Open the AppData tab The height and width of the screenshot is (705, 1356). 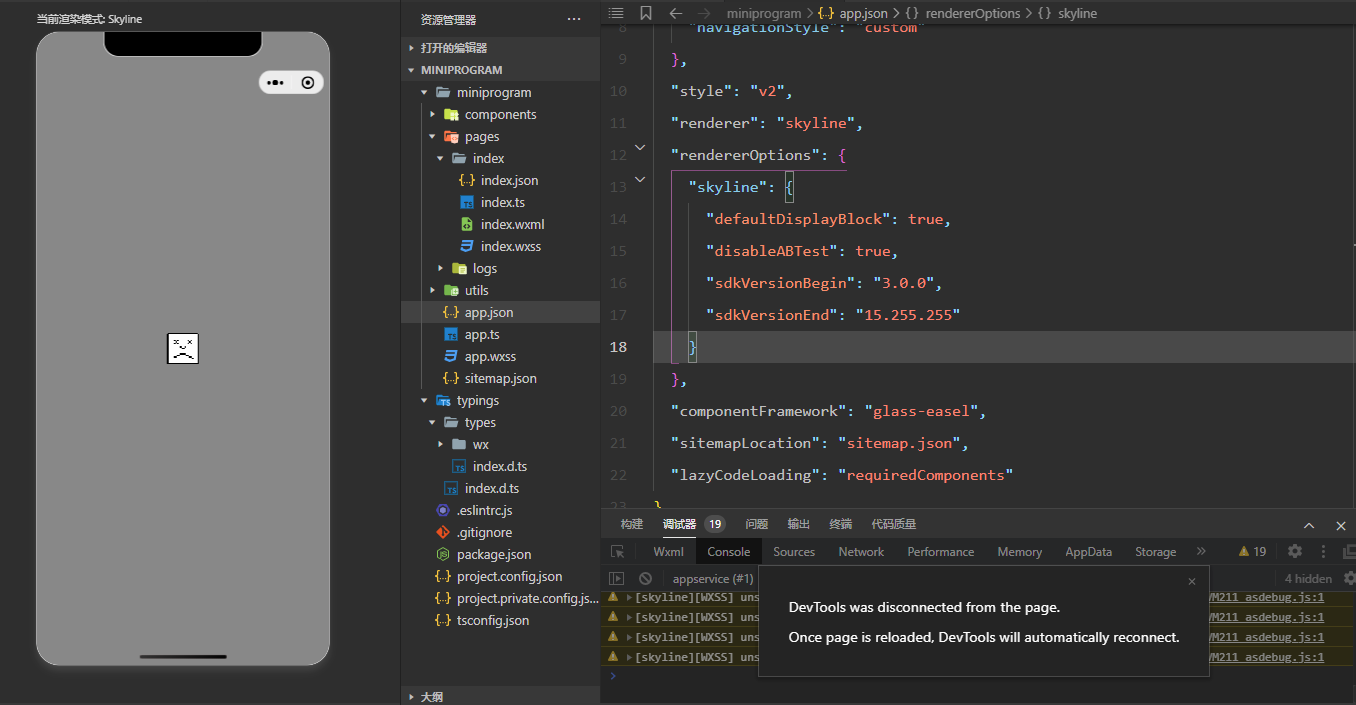1089,552
